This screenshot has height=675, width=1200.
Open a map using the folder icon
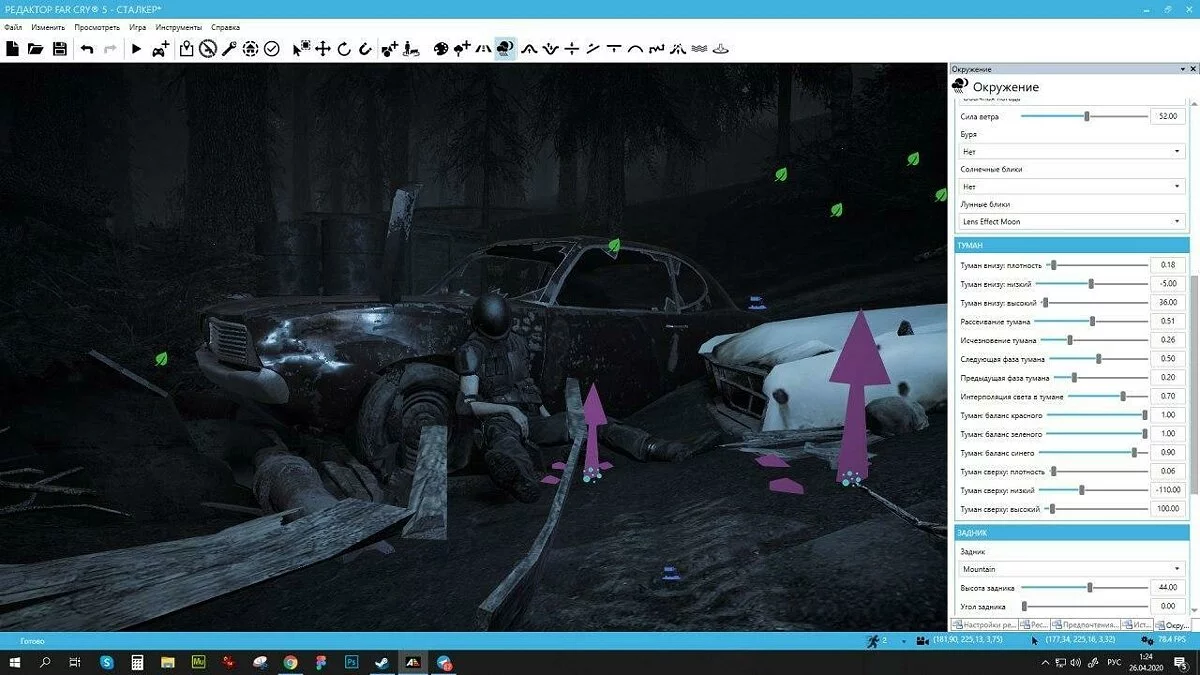pyautogui.click(x=36, y=48)
